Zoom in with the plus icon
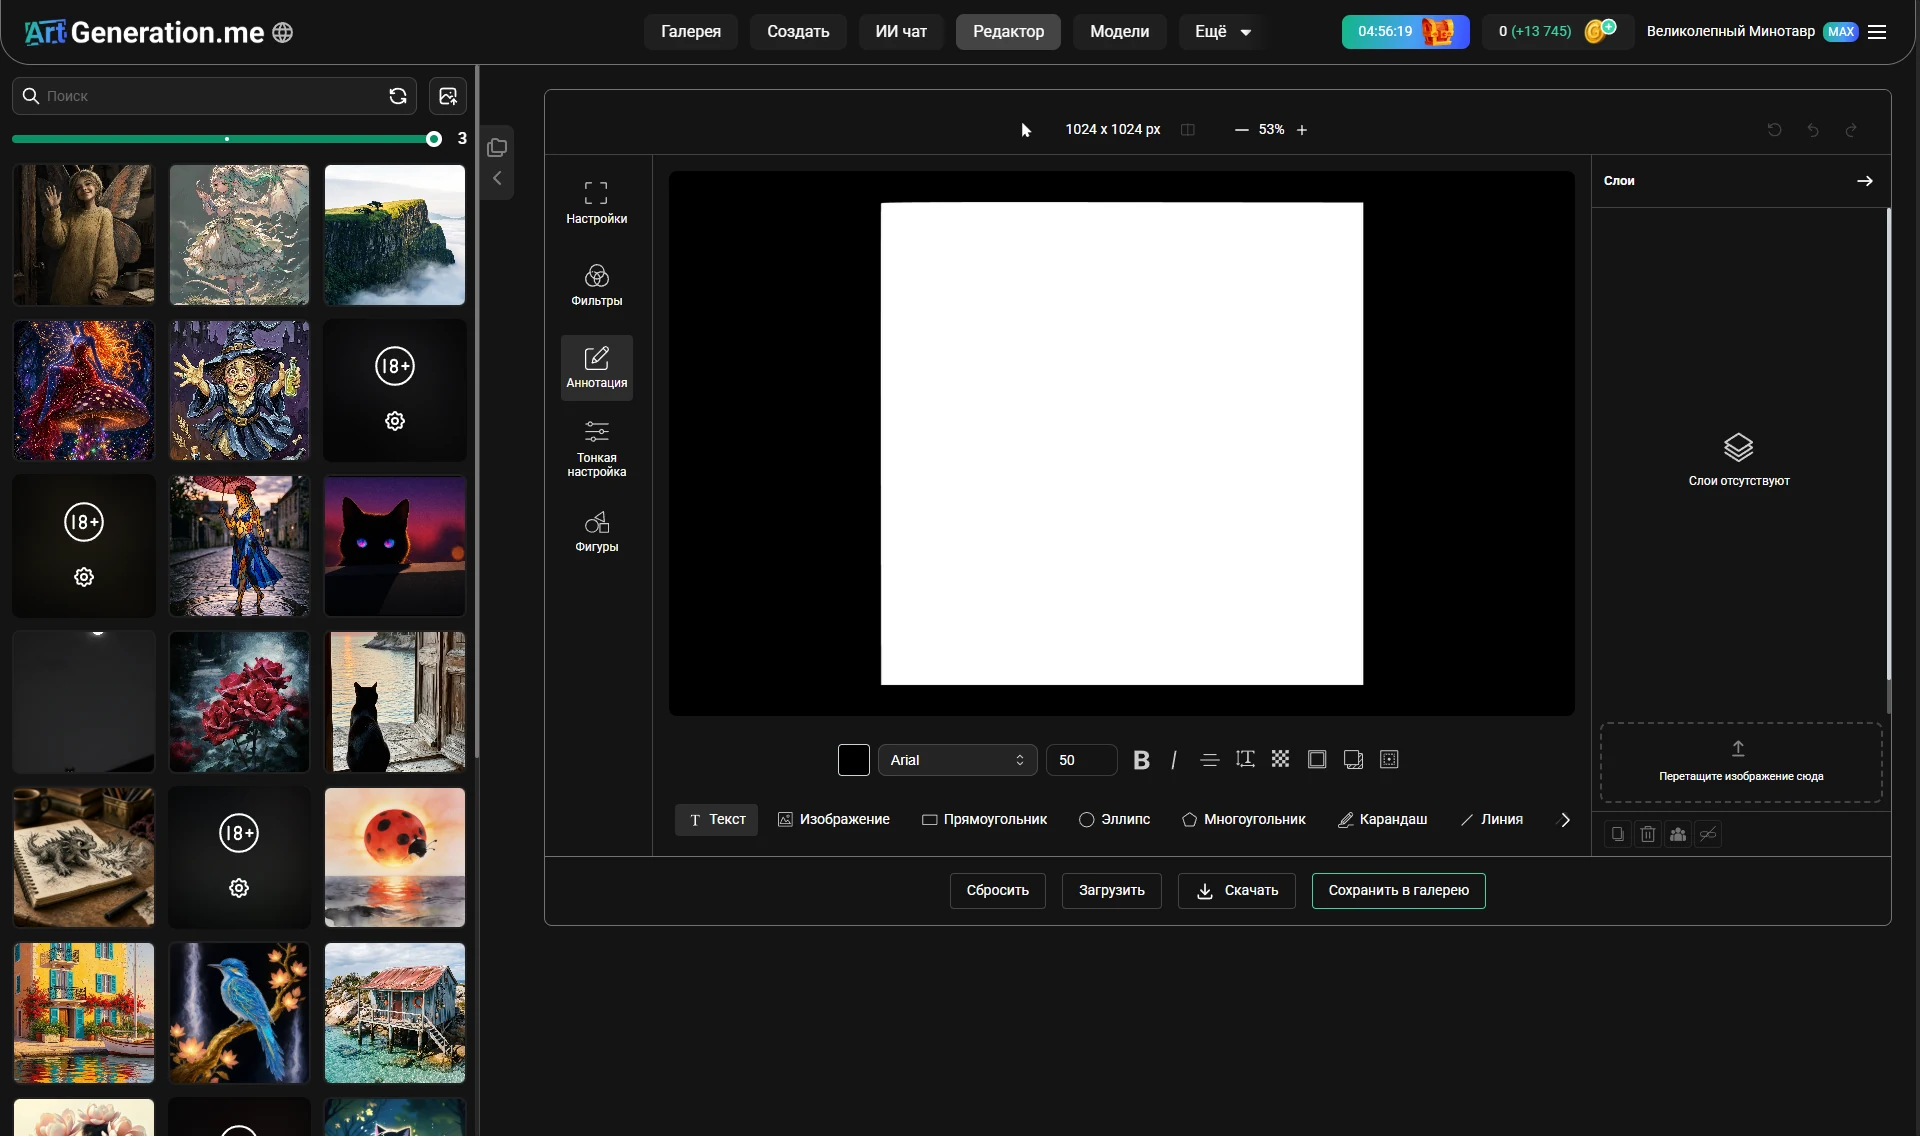 (1302, 130)
